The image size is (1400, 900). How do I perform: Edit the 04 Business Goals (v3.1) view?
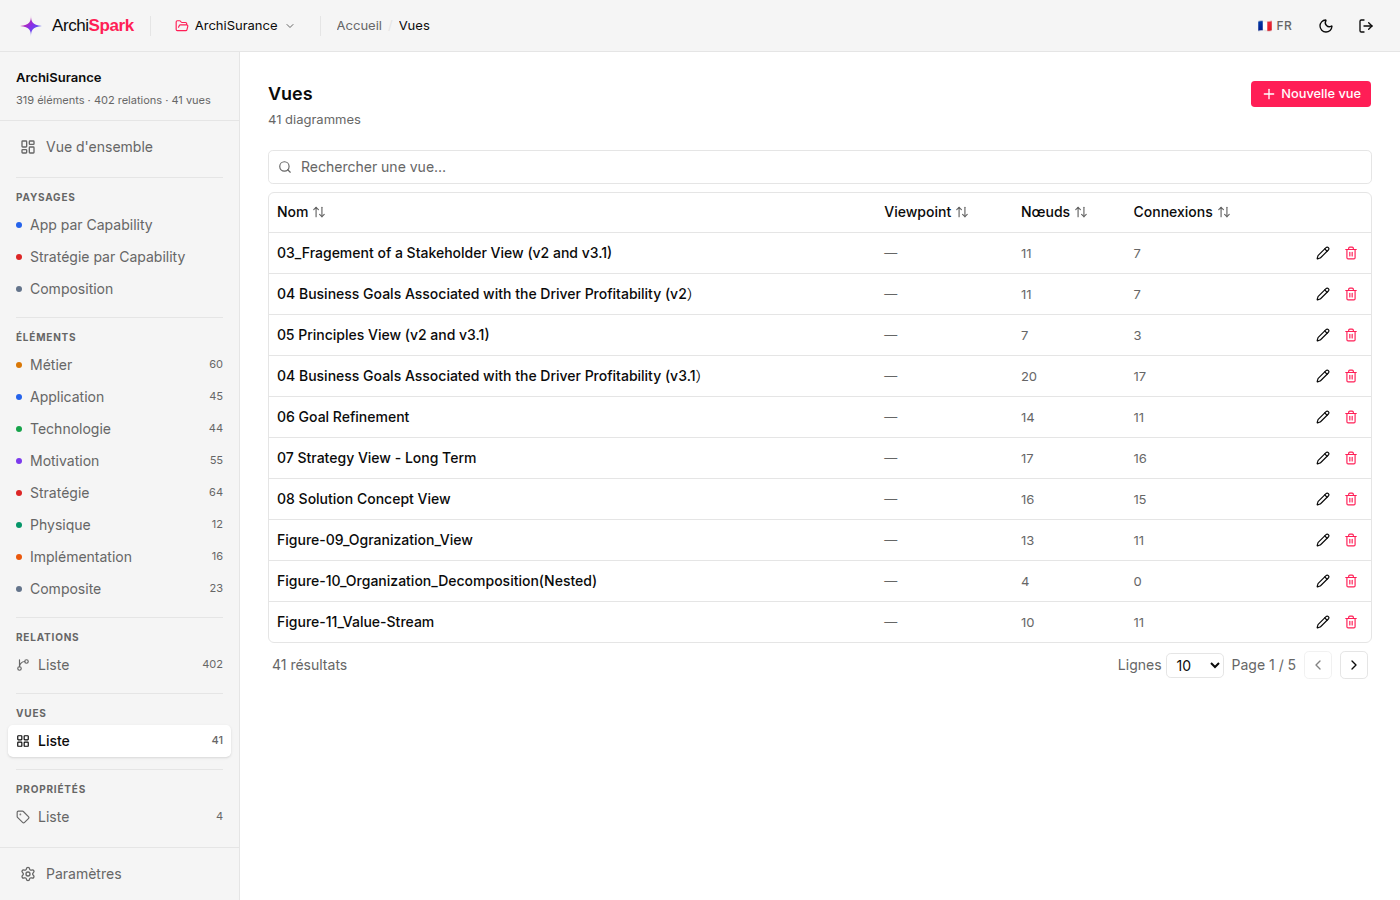tap(1323, 376)
